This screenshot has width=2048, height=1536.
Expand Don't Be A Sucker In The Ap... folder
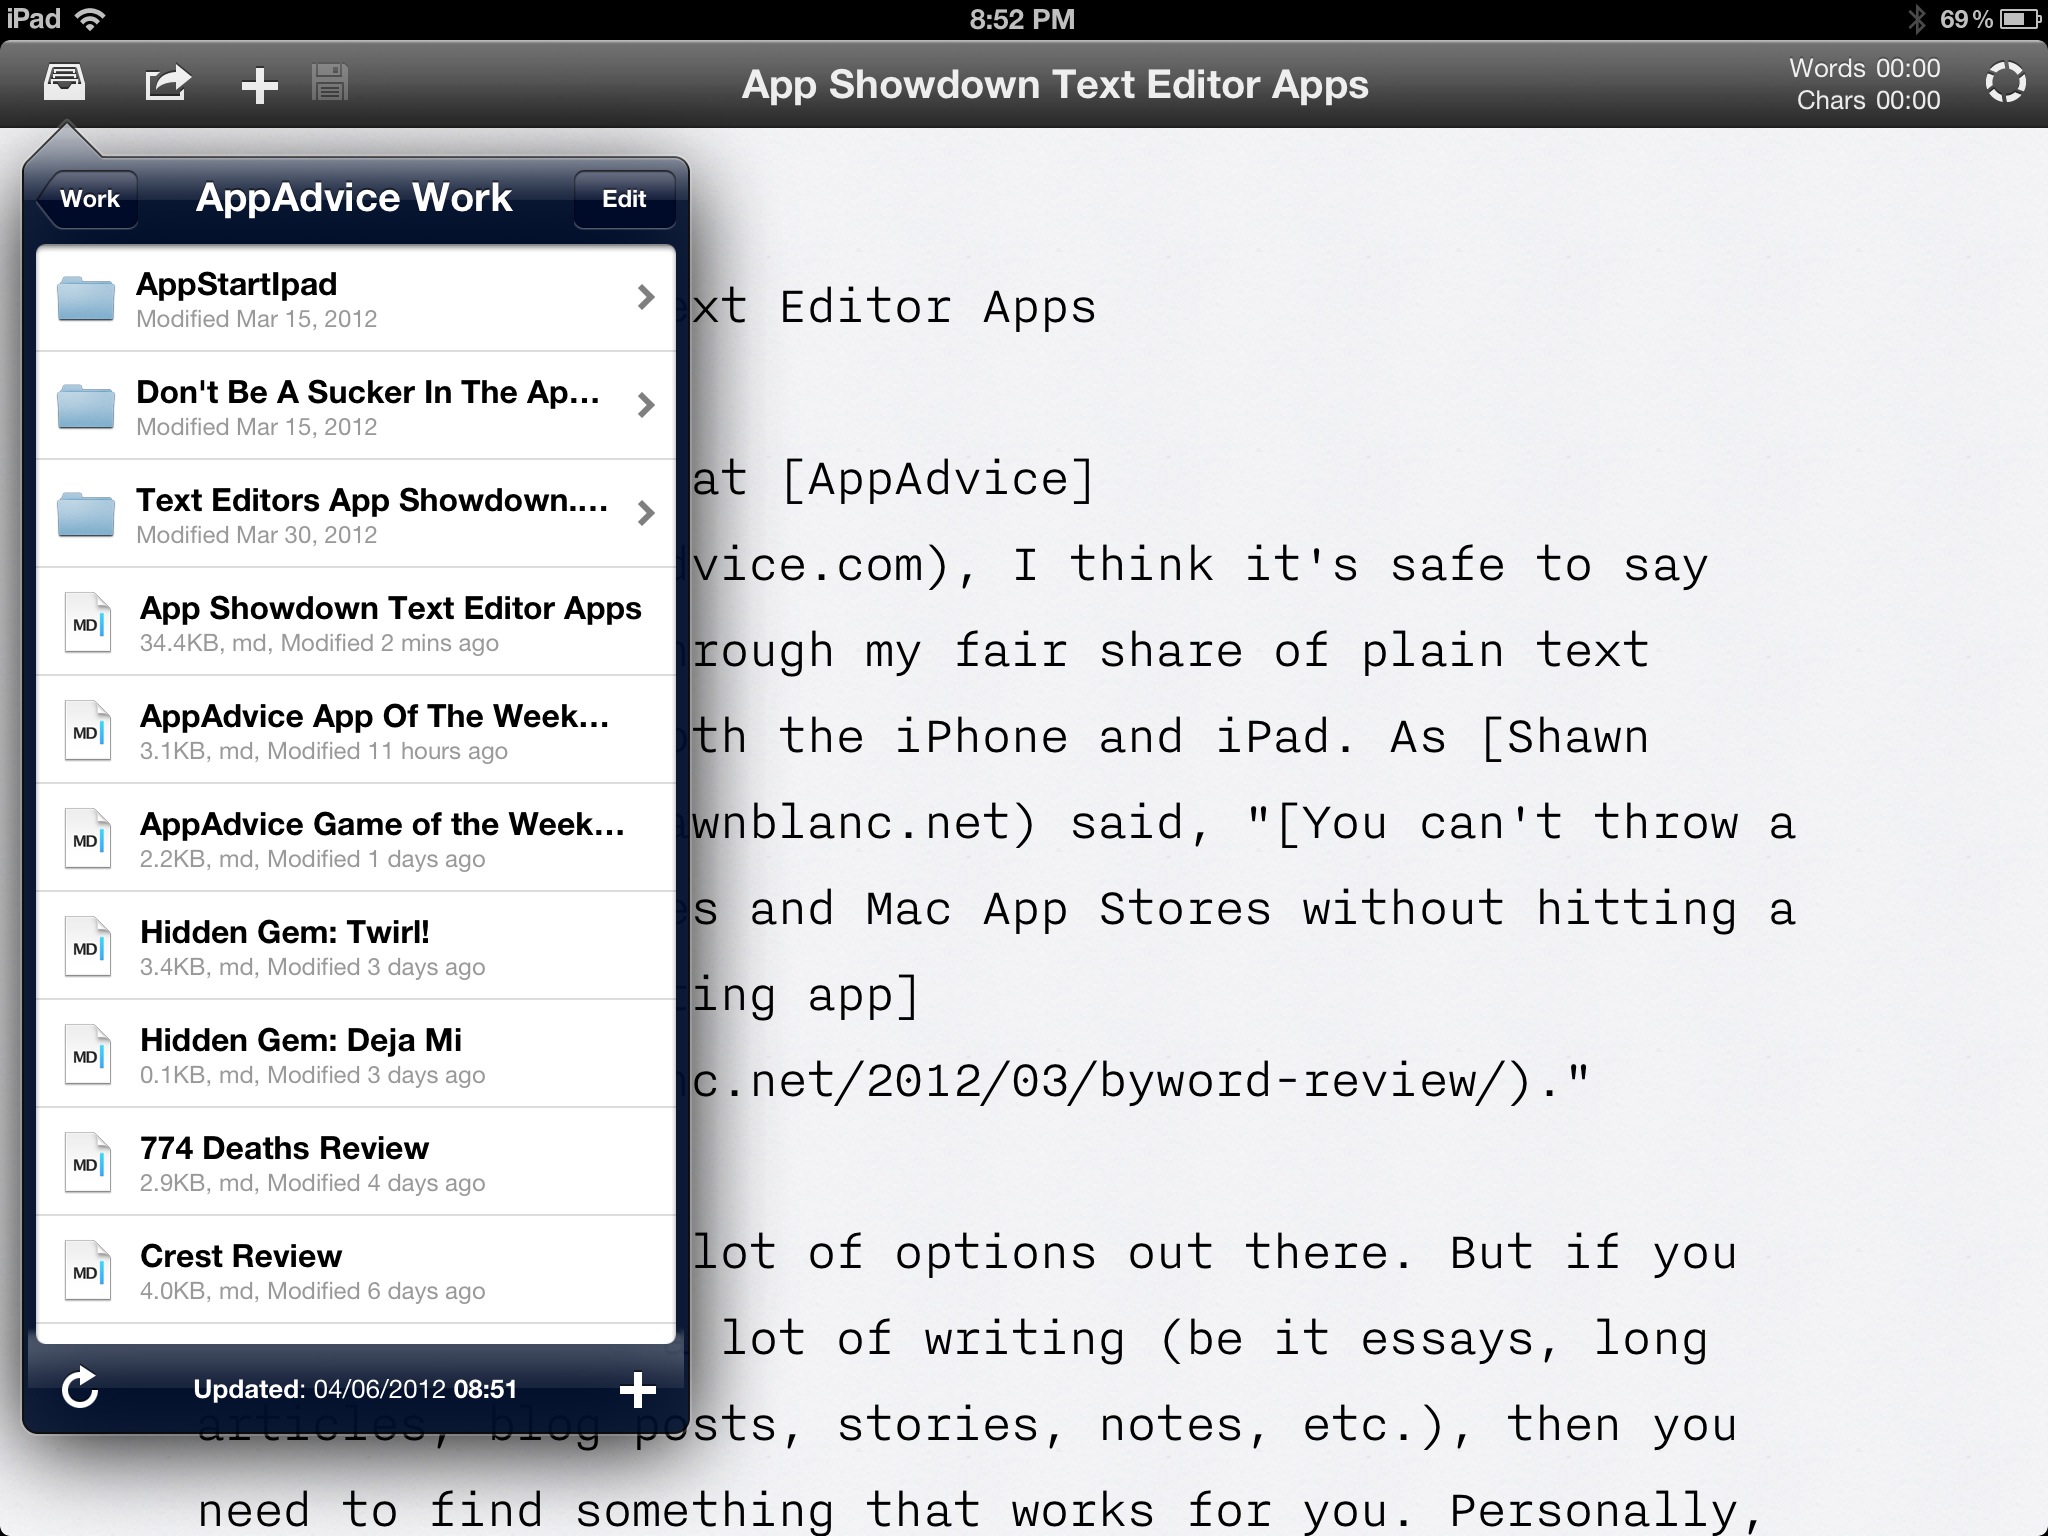coord(355,406)
